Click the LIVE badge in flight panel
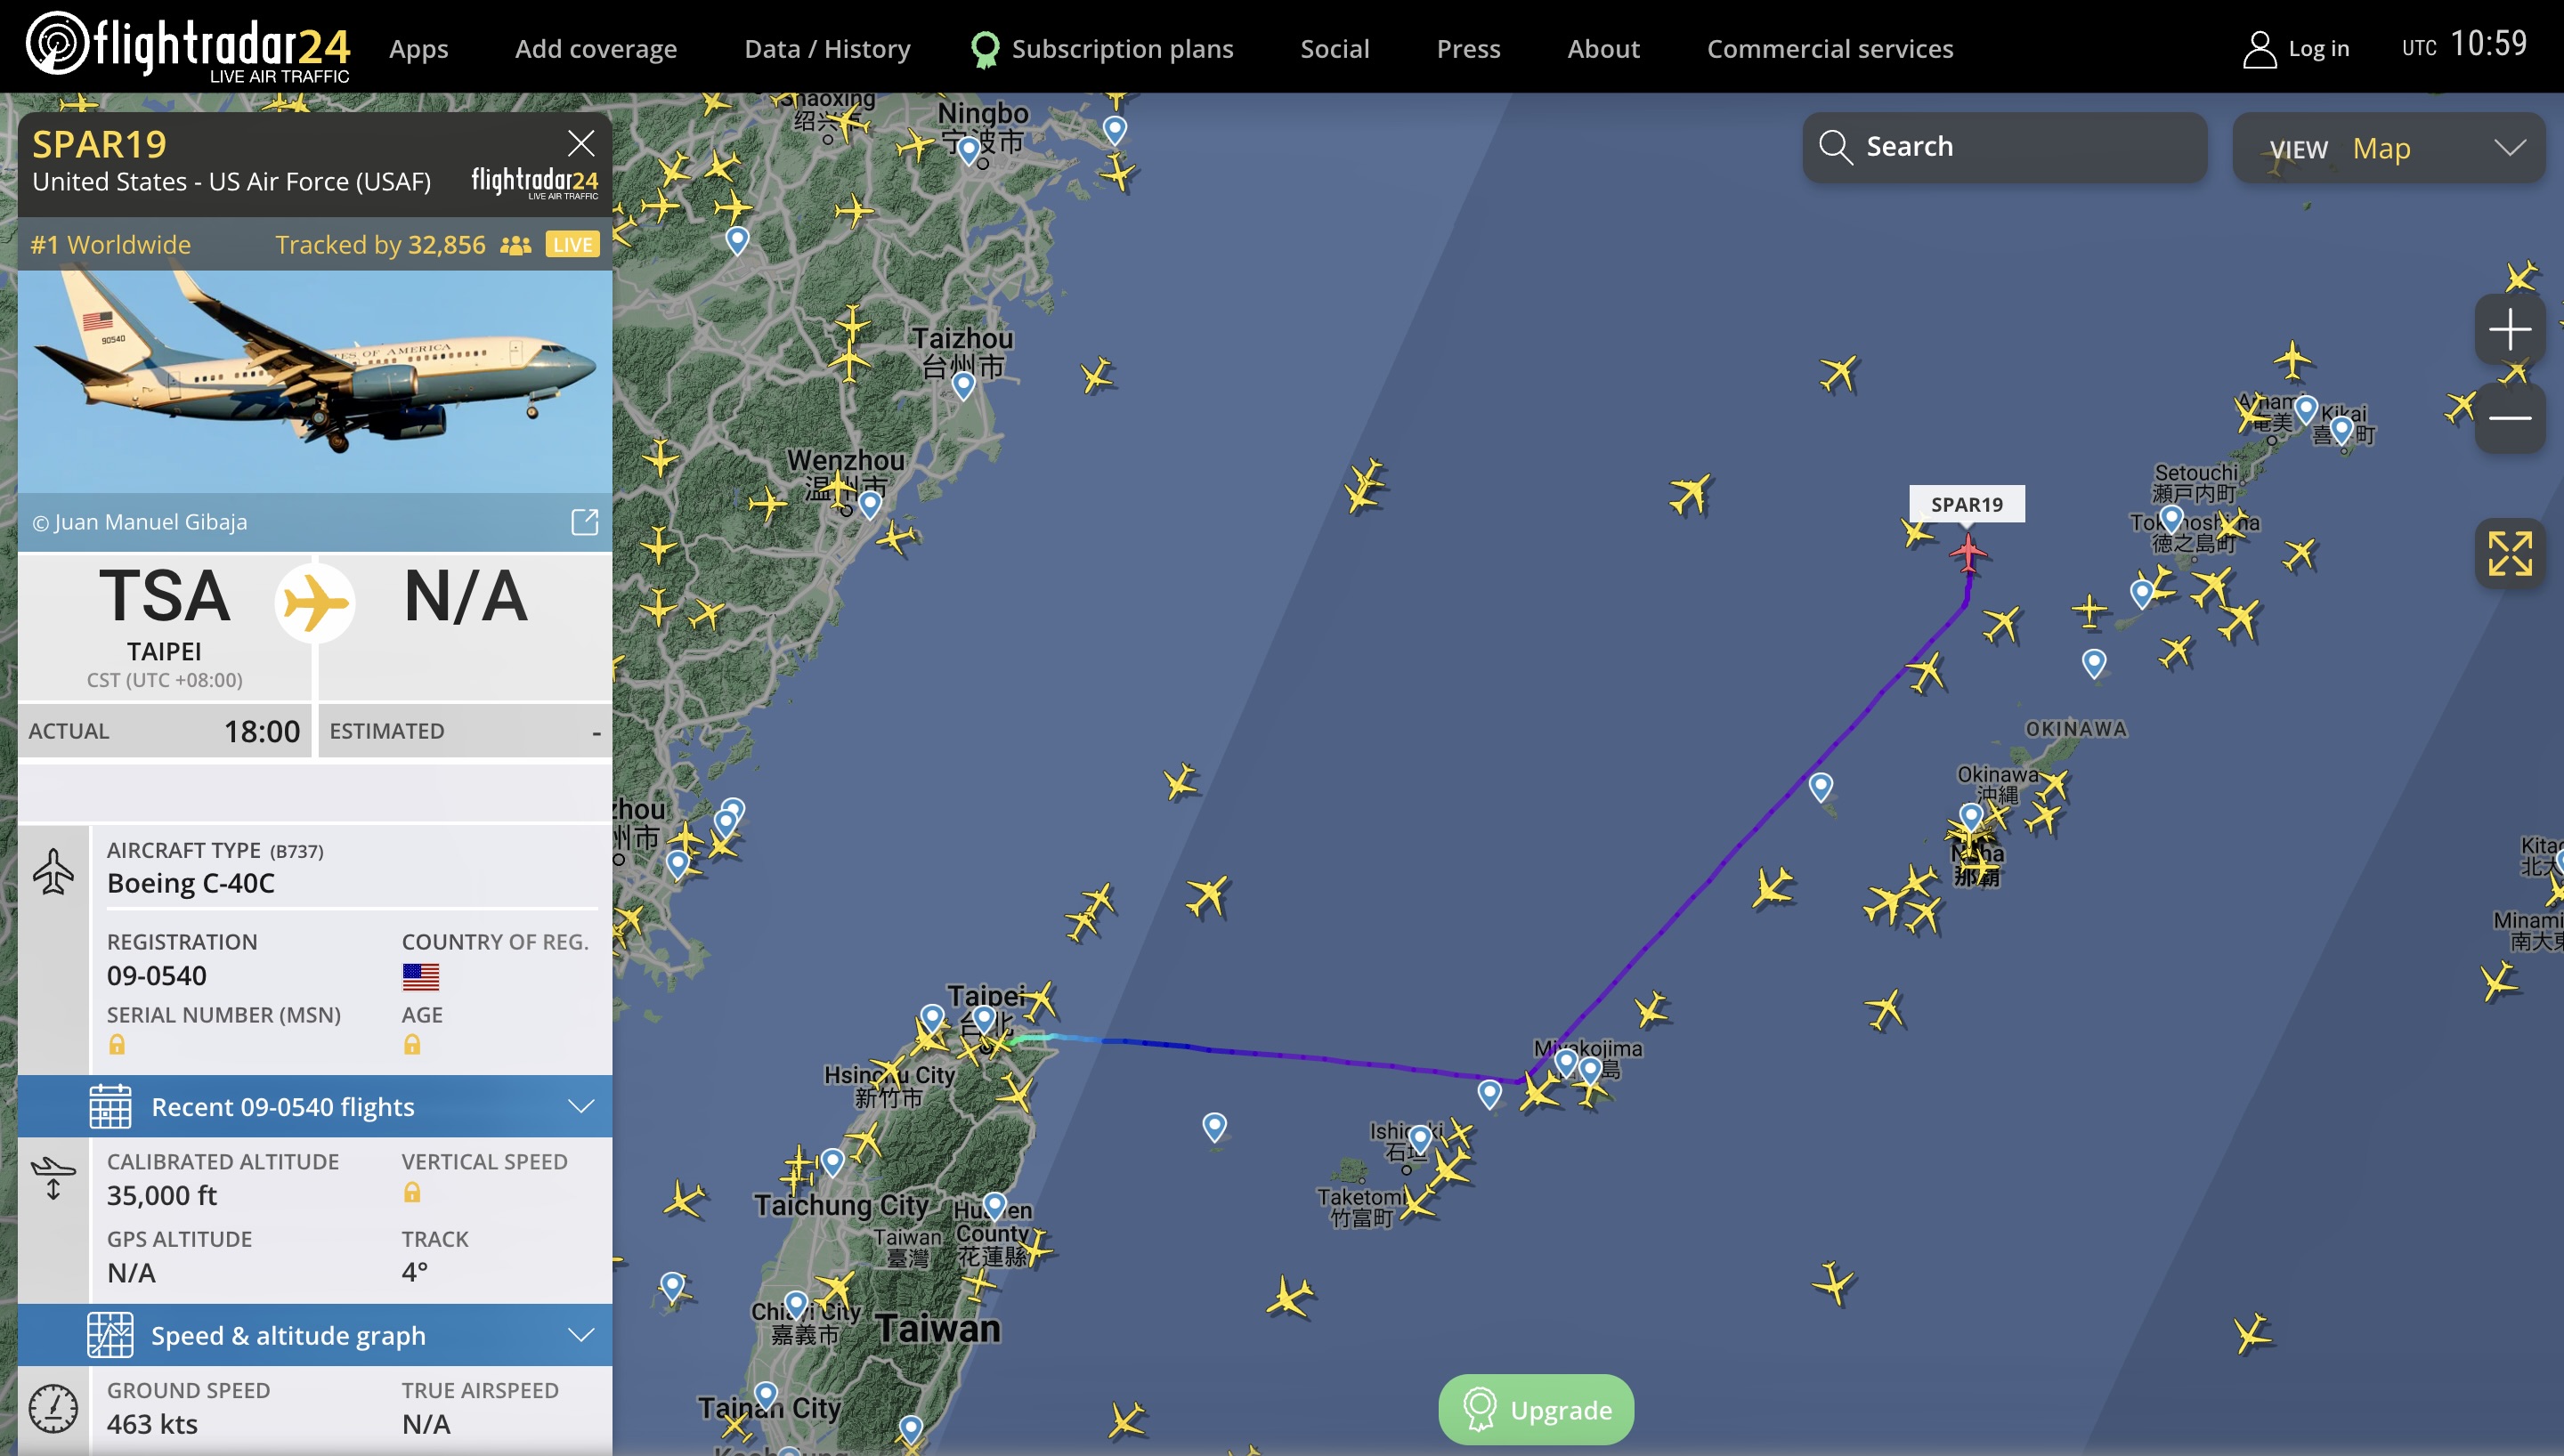The height and width of the screenshot is (1456, 2564). coord(572,244)
